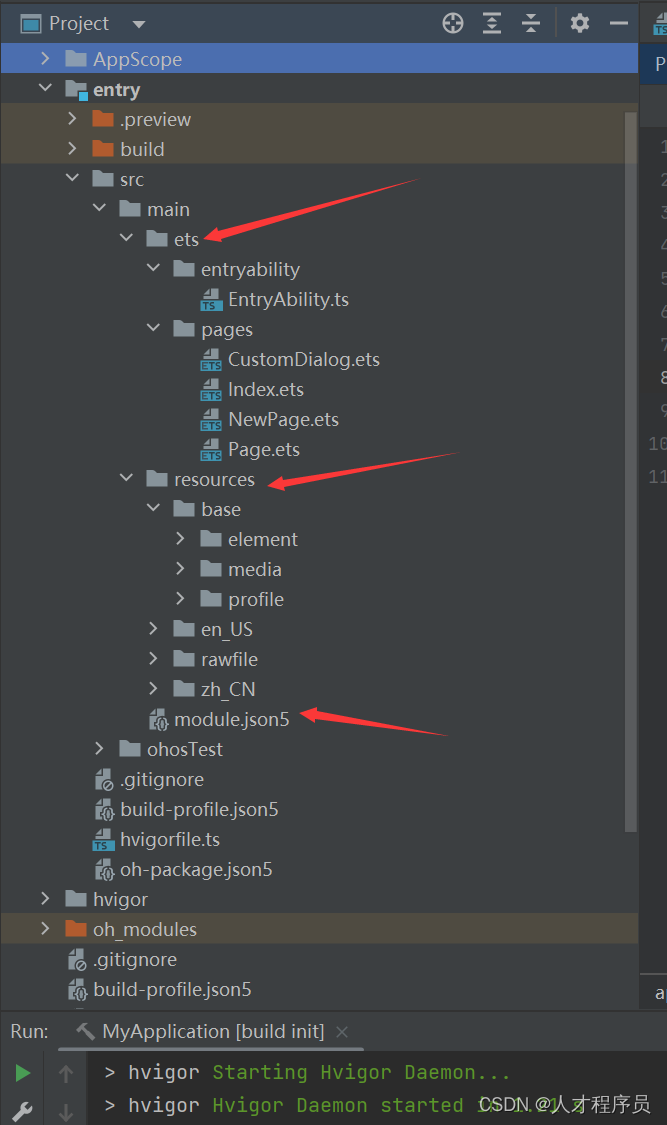Select Index.ets file icon
This screenshot has width=667, height=1125.
211,390
